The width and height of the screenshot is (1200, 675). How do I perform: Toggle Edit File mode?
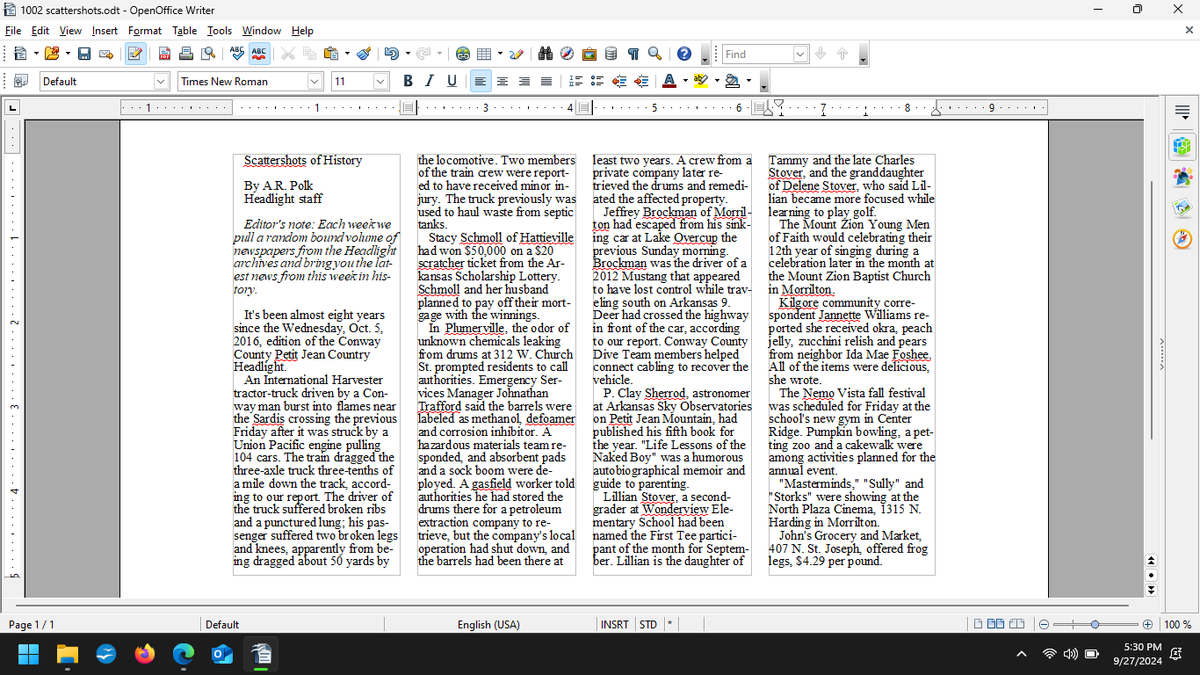coord(137,55)
